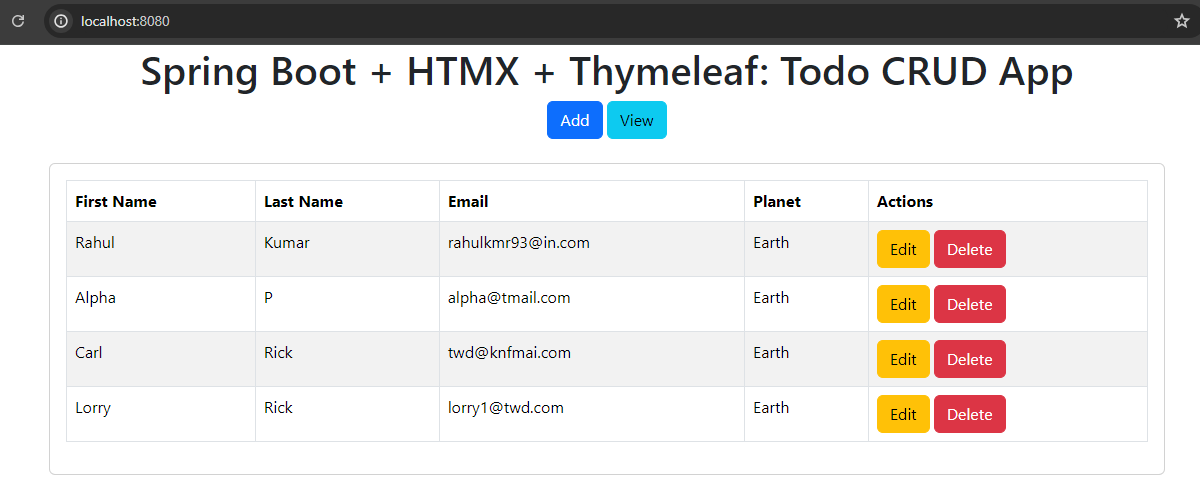Bookmark this page with the star icon
Image resolution: width=1200 pixels, height=490 pixels.
point(1181,20)
